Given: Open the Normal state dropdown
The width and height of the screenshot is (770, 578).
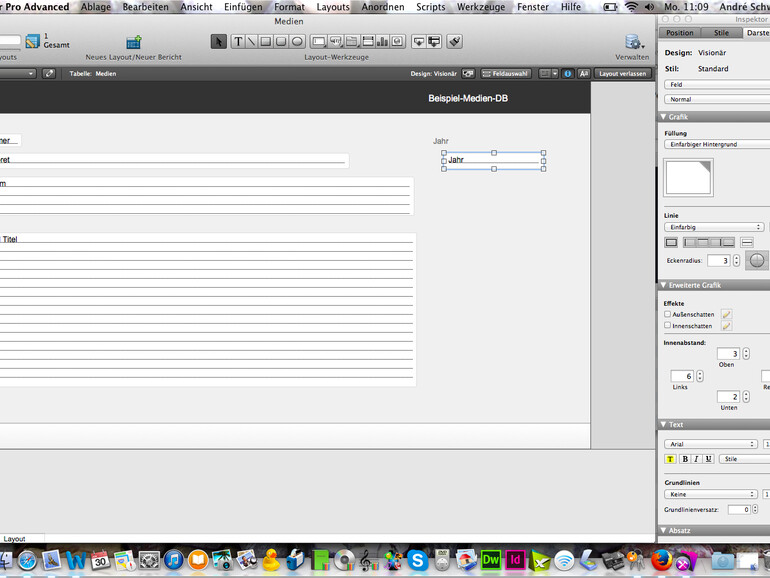Looking at the screenshot, I should pos(717,99).
